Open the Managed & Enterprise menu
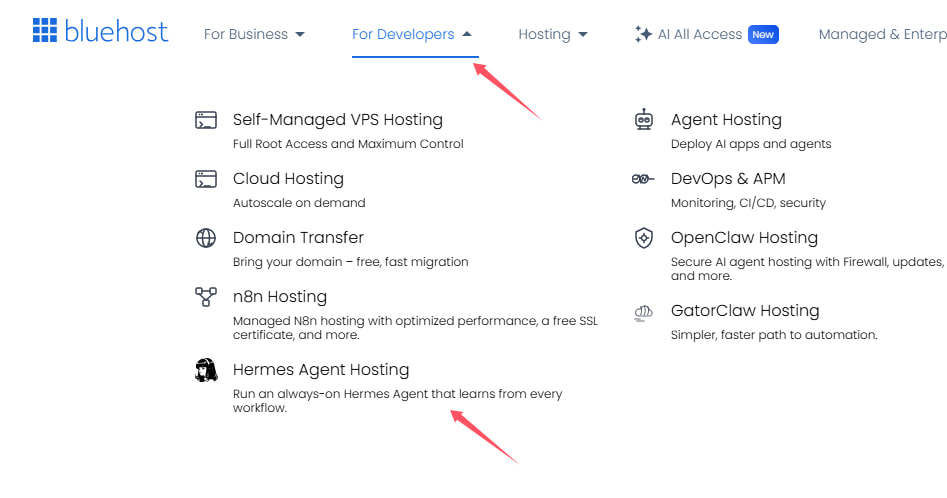The height and width of the screenshot is (498, 947). [x=882, y=34]
